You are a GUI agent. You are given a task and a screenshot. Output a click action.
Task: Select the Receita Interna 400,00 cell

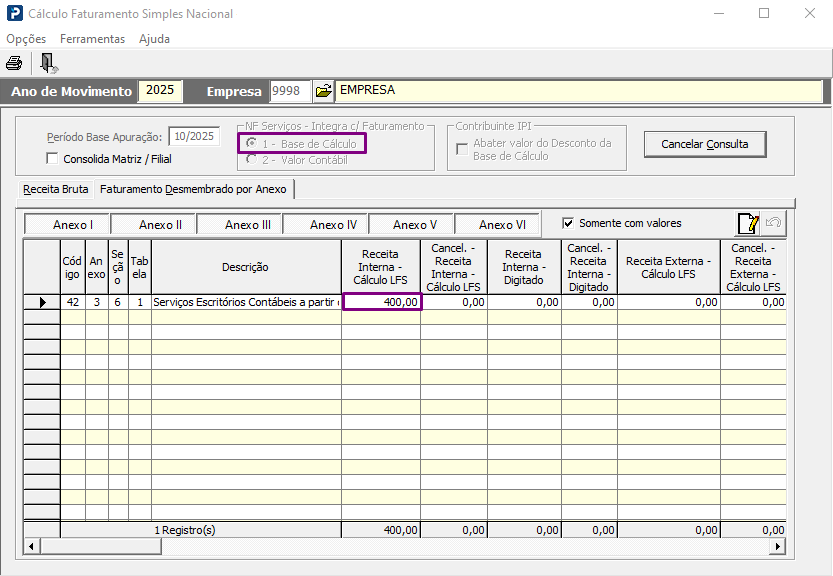tap(382, 302)
